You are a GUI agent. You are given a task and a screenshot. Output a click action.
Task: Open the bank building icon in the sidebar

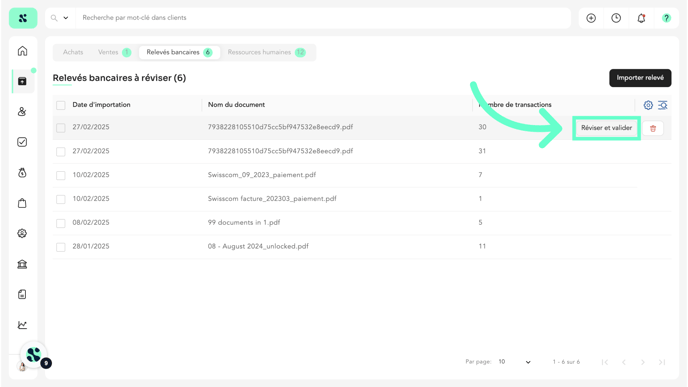tap(22, 264)
